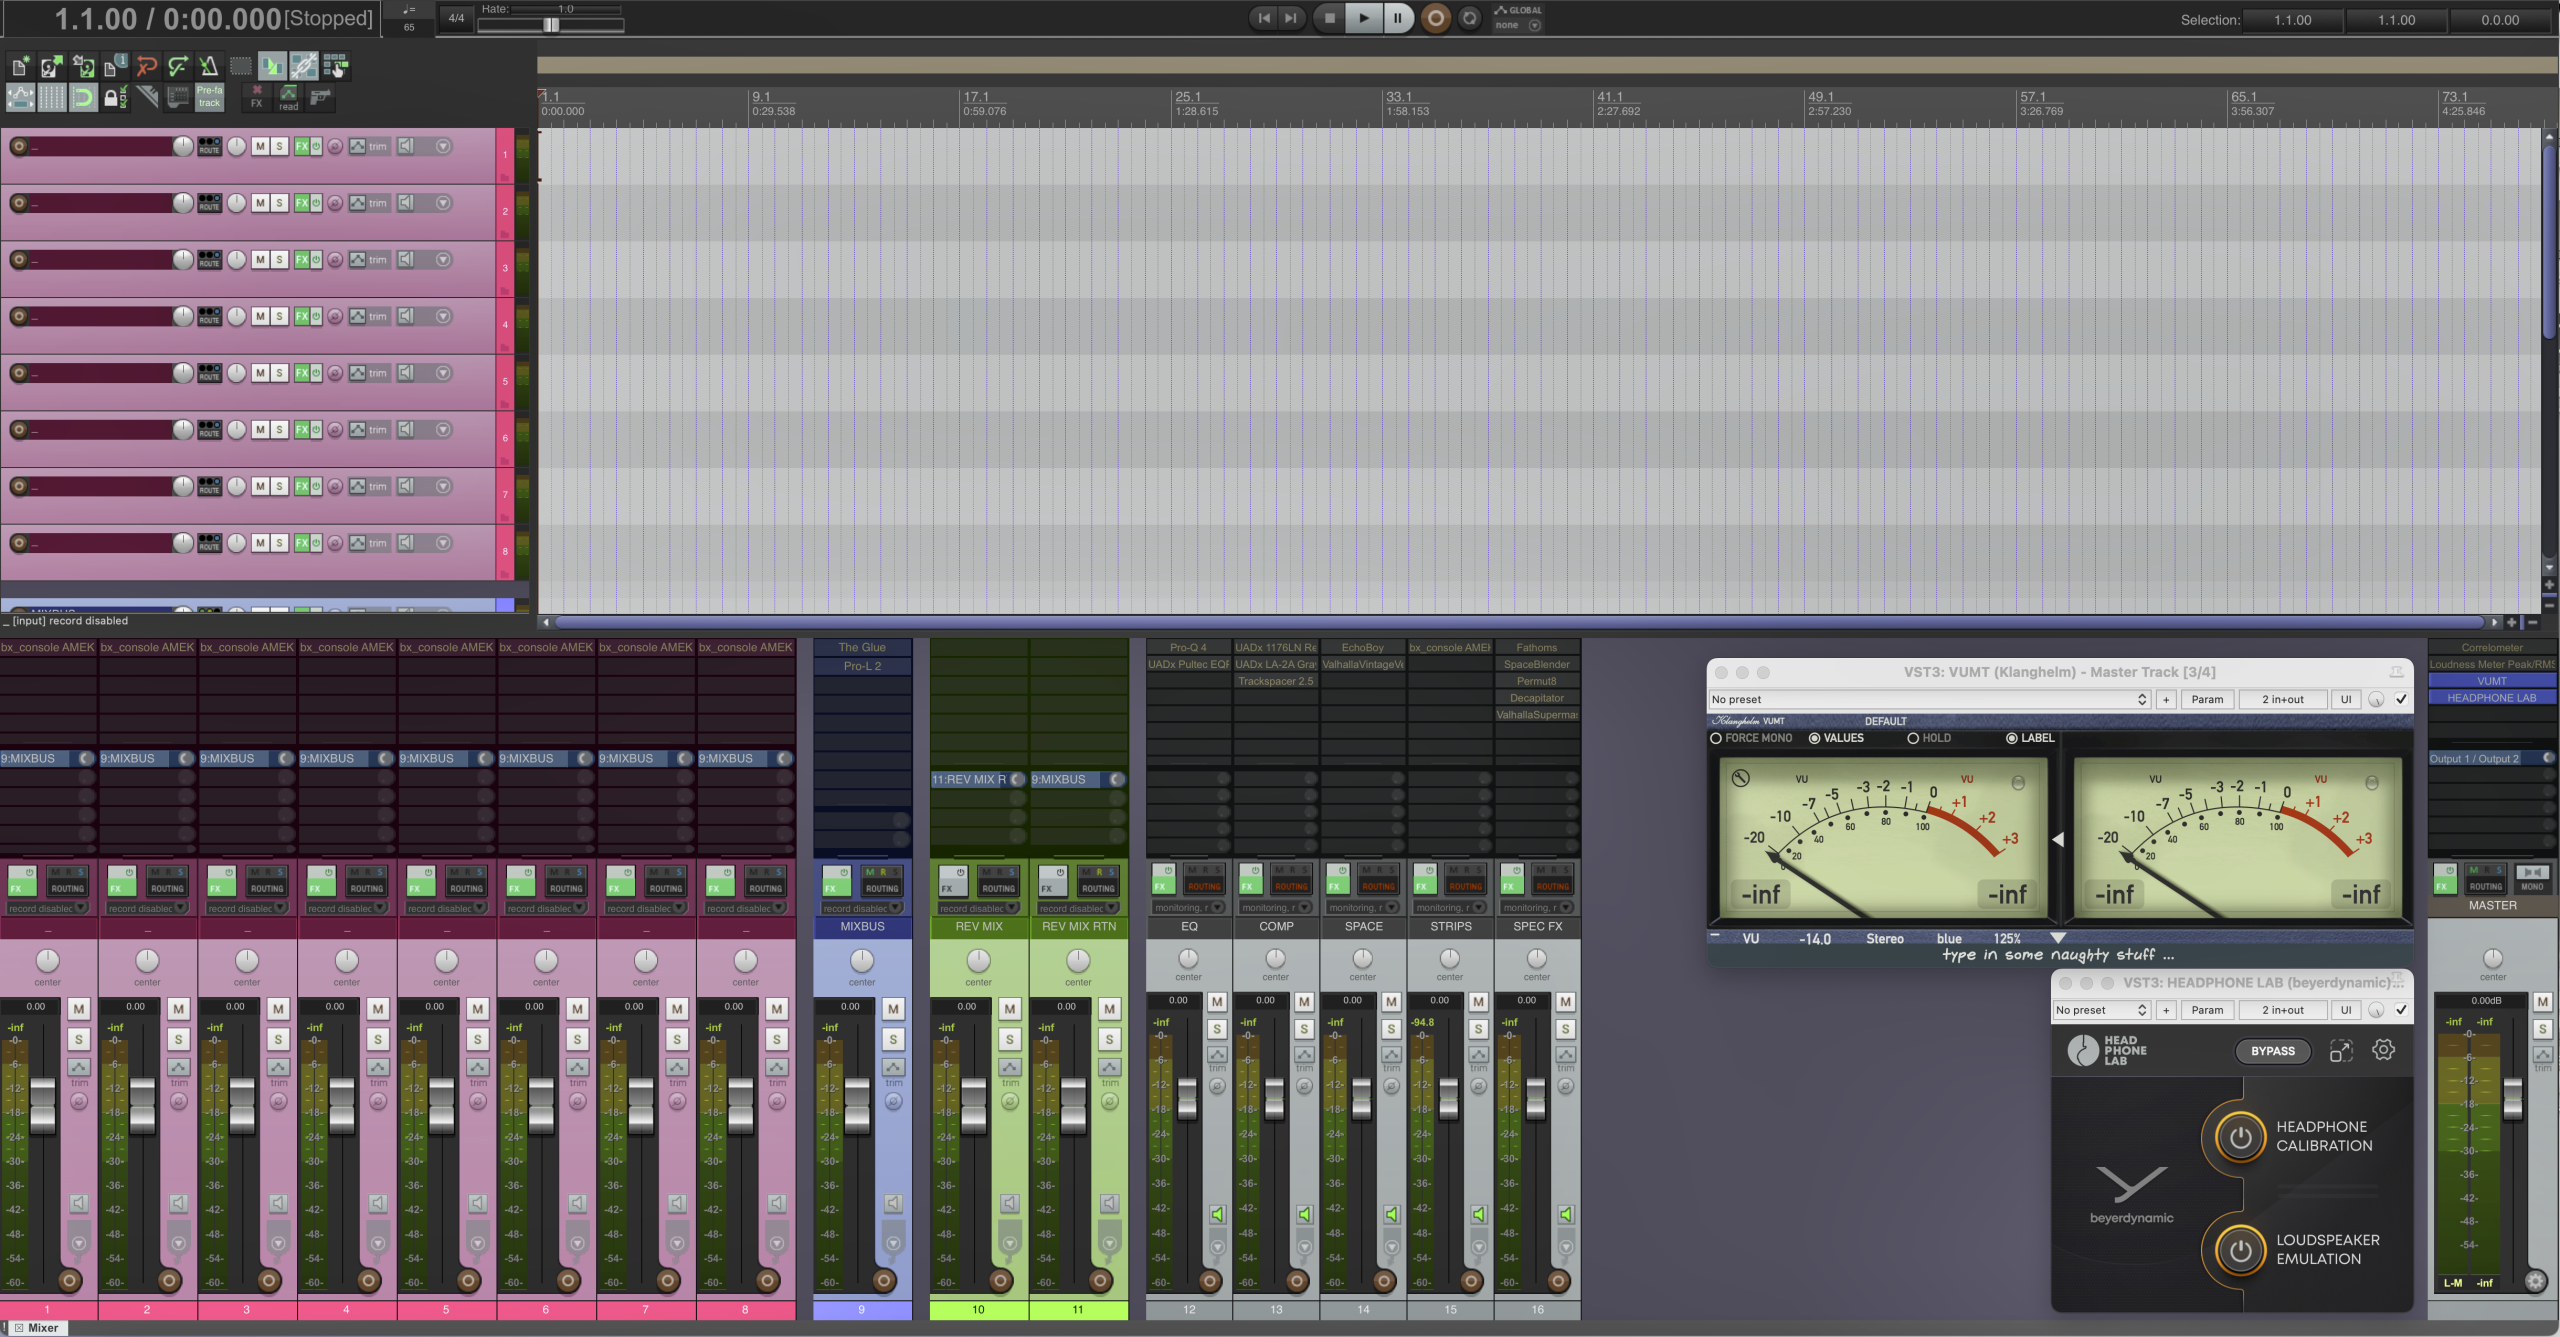Image resolution: width=2560 pixels, height=1337 pixels.
Task: Click the Undo toolbar icon
Action: click(146, 67)
